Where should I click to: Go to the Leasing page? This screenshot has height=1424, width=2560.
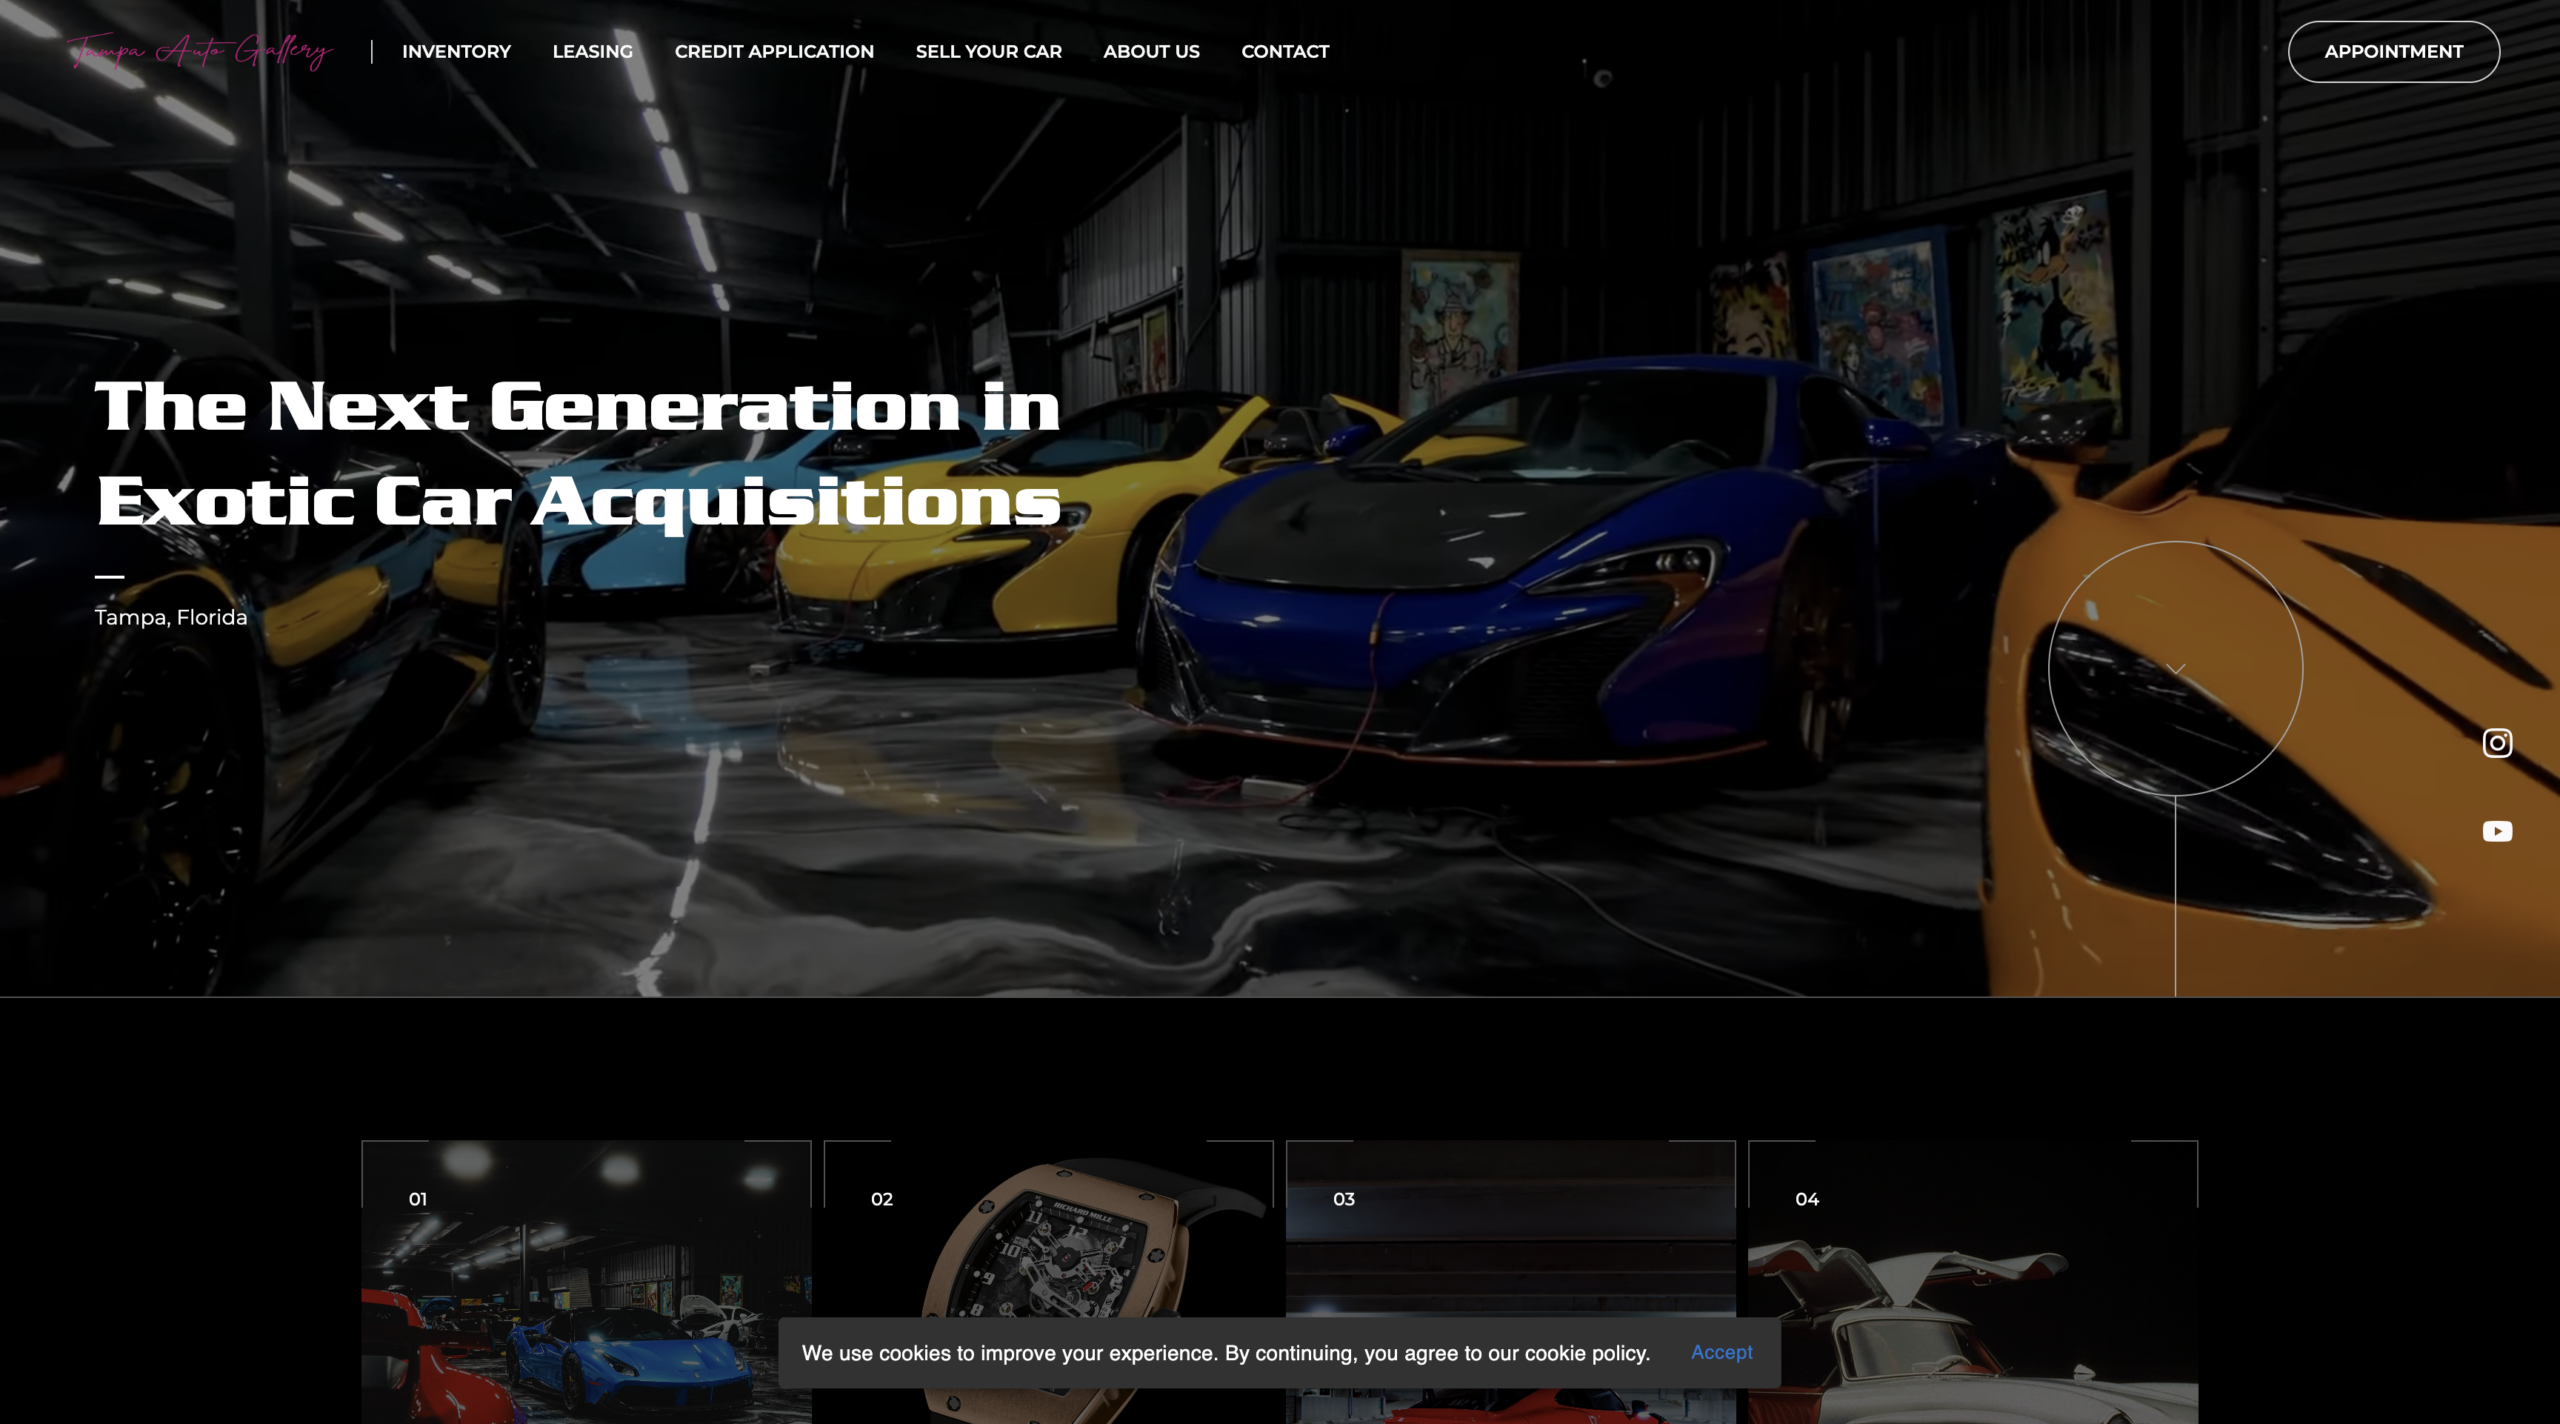coord(592,51)
